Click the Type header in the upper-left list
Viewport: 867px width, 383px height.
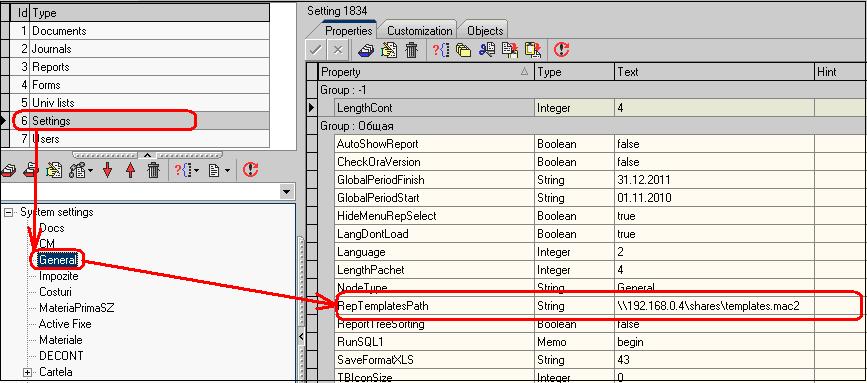coord(150,13)
